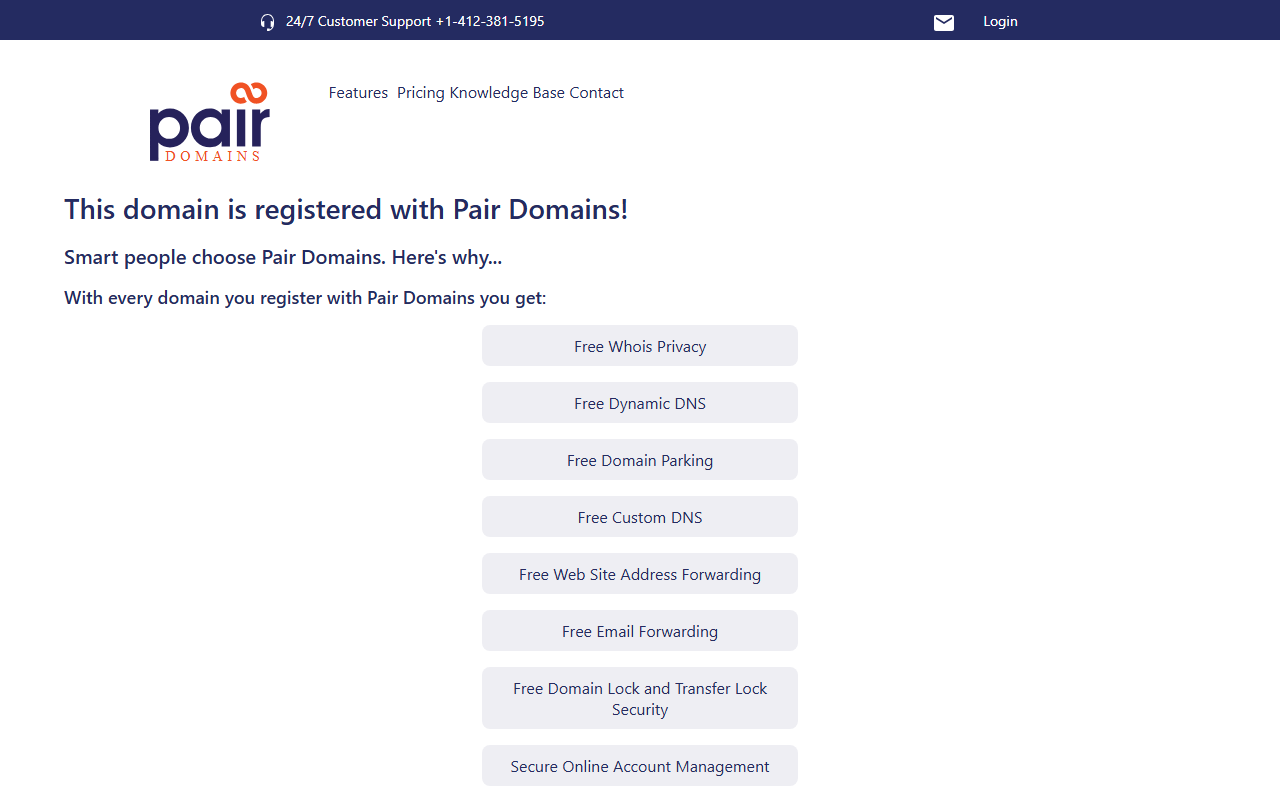Choose Free Domain Parking

click(x=640, y=460)
